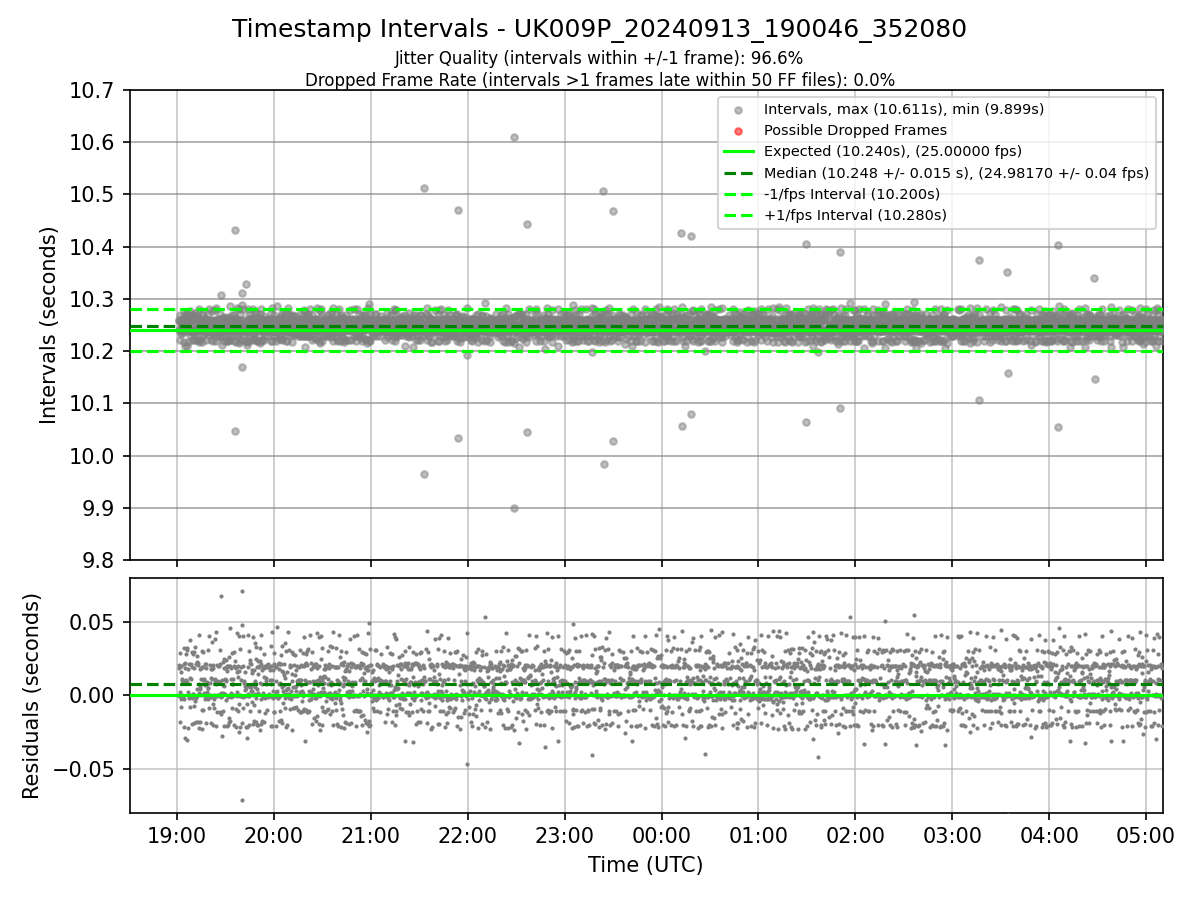Image resolution: width=1200 pixels, height=900 pixels.
Task: Select the solid green line sample beside Expected
Action: (x=738, y=151)
